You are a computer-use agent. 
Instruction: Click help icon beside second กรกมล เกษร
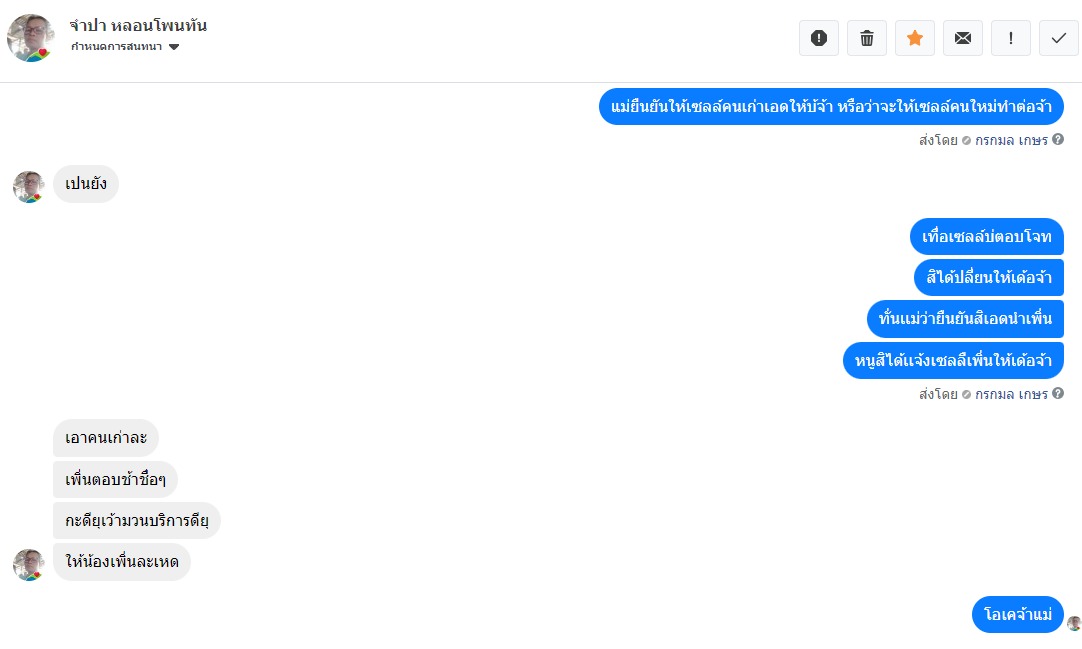(1058, 393)
